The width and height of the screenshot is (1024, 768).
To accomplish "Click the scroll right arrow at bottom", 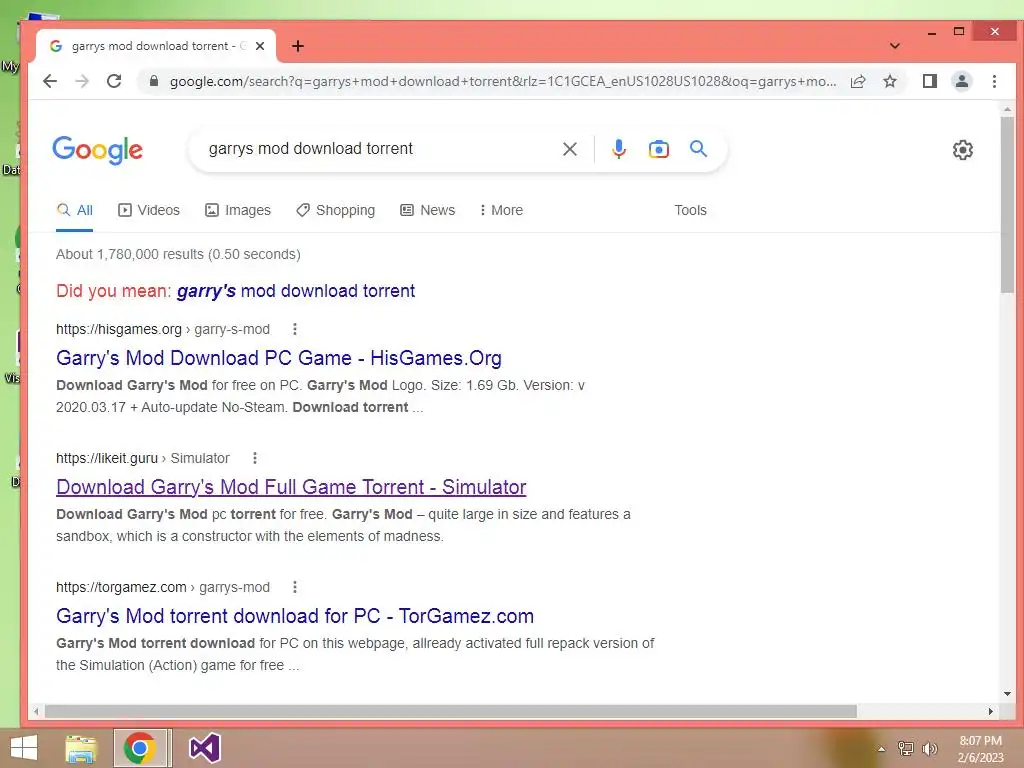I will (x=991, y=711).
